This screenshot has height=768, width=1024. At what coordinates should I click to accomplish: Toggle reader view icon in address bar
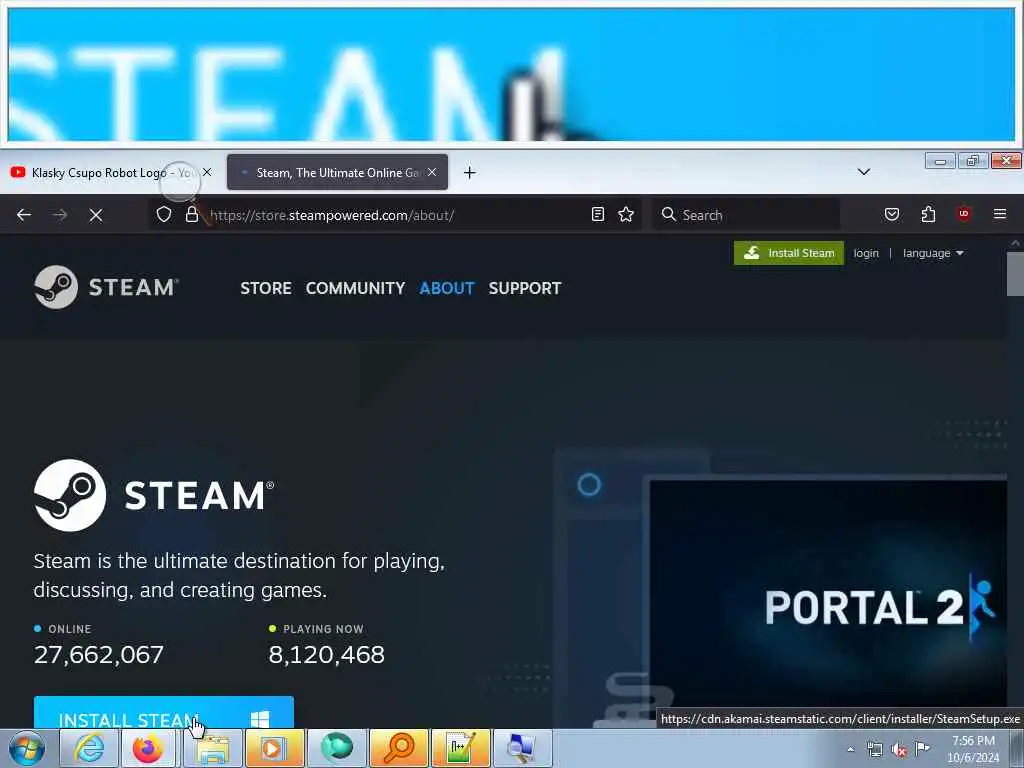[x=598, y=214]
